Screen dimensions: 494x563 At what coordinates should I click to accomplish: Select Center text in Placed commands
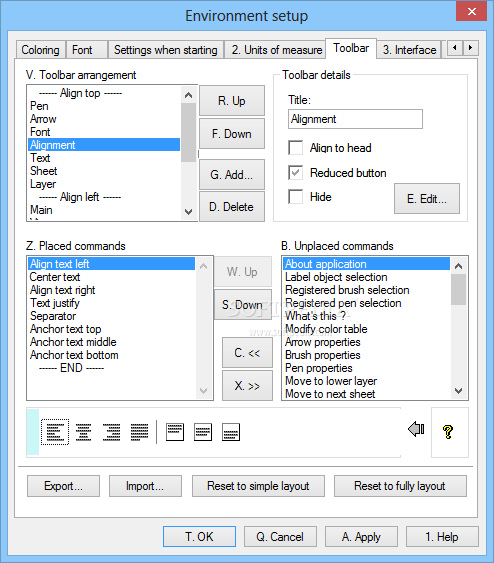tap(112, 277)
